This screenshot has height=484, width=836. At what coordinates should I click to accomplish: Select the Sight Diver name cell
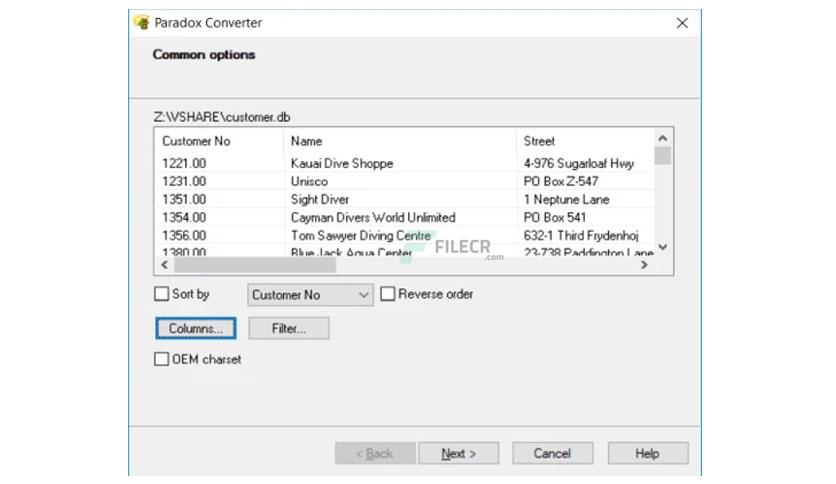tap(400, 199)
